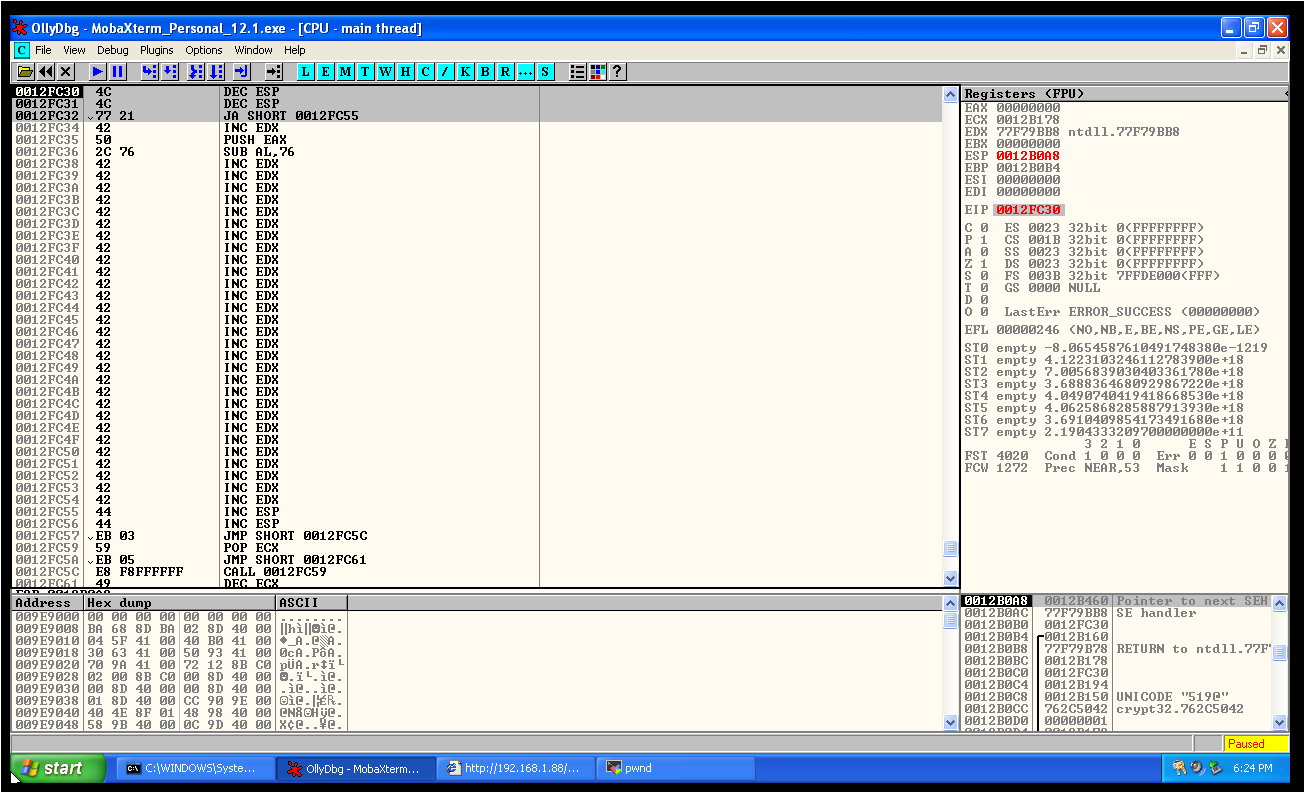Open the Log window (L button)
1304x792 pixels.
tap(305, 72)
